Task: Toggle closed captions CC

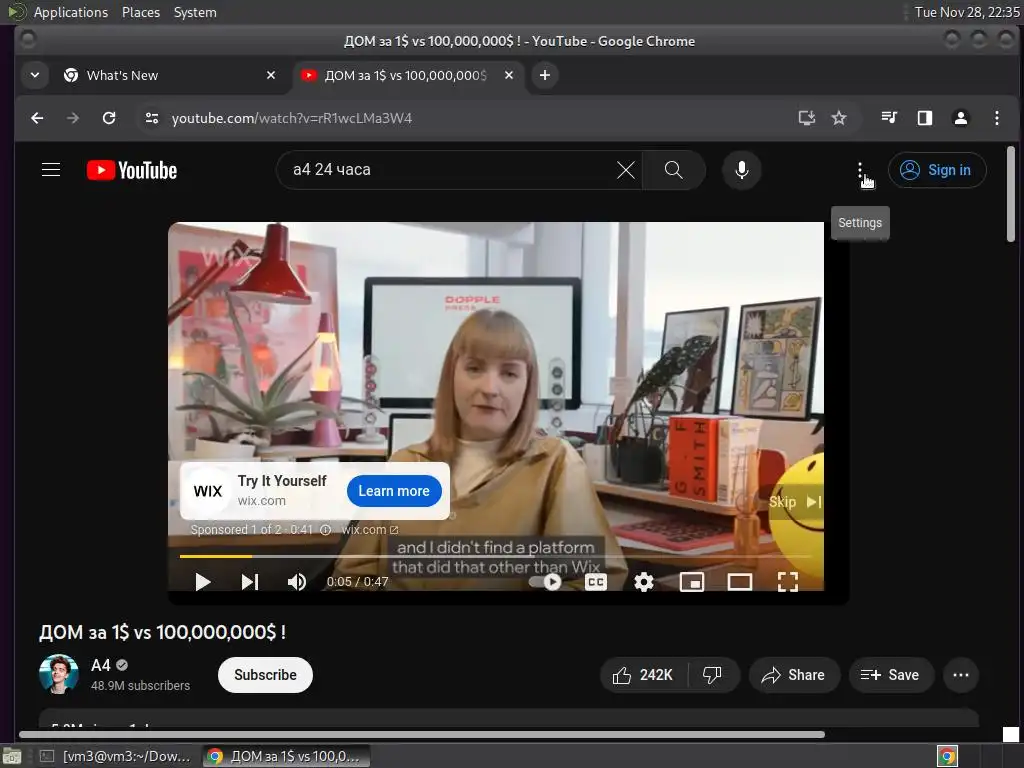Action: pos(596,581)
